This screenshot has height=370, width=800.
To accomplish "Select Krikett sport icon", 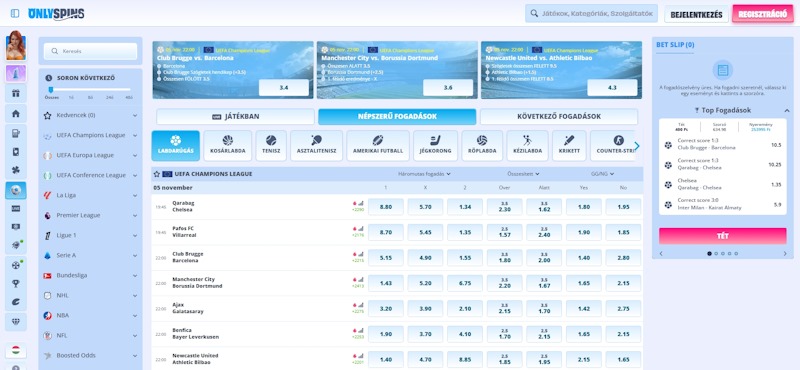I will point(569,145).
